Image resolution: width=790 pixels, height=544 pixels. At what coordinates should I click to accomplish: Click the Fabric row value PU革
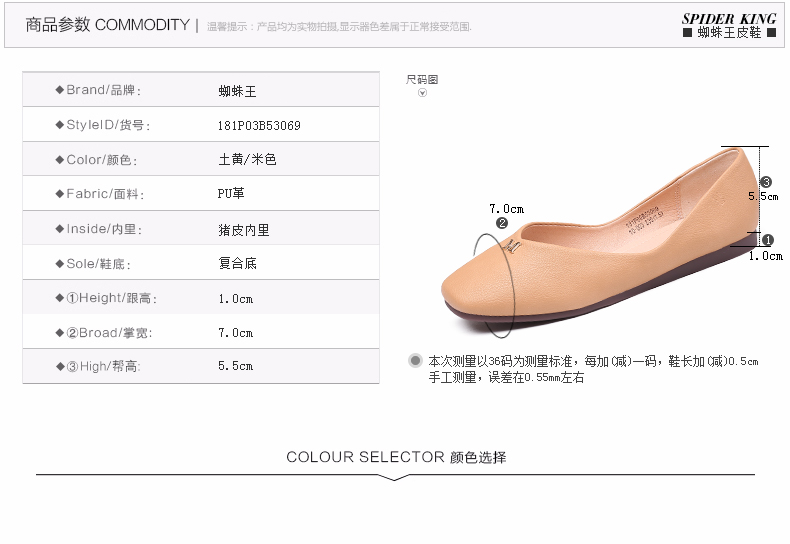[231, 193]
